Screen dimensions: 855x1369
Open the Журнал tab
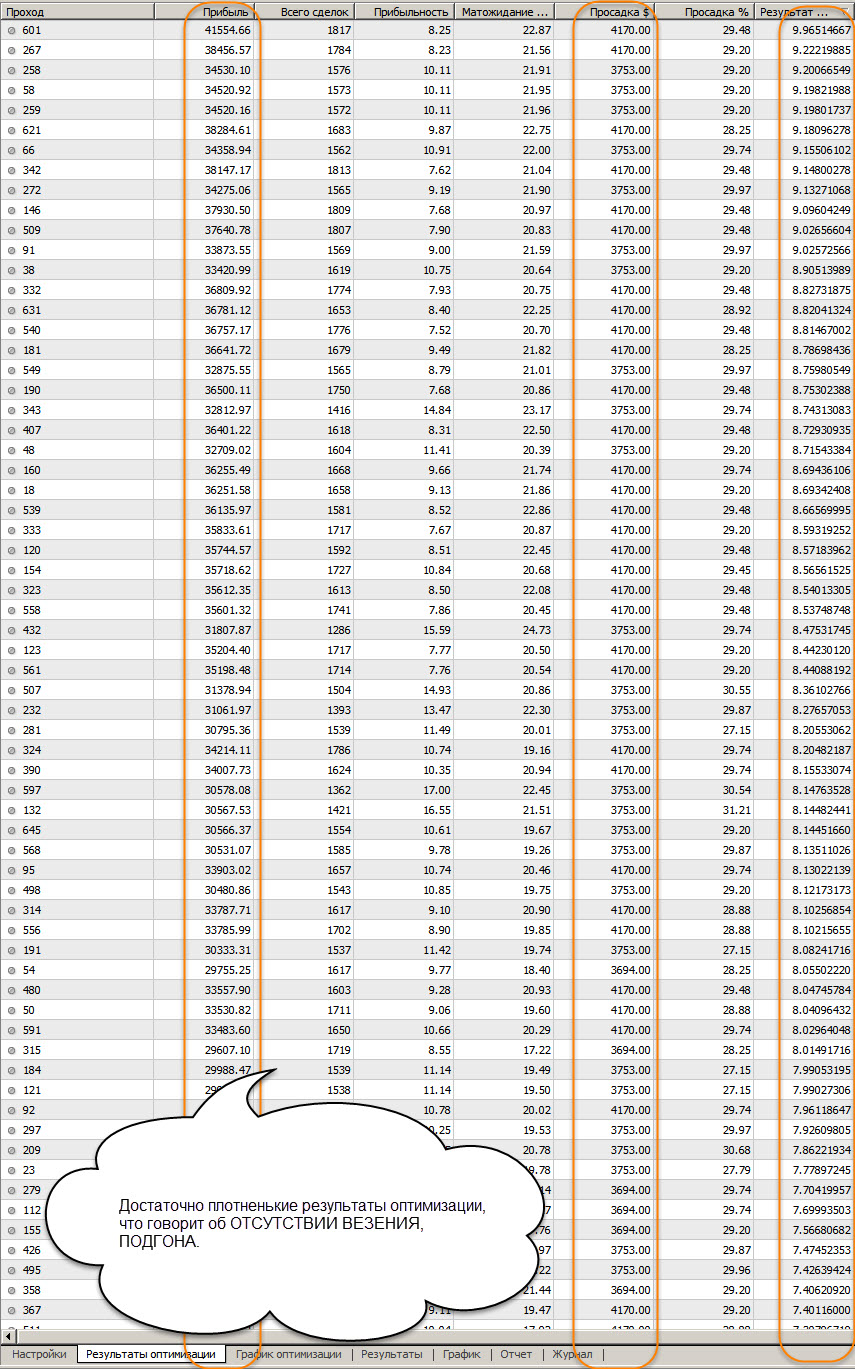pos(572,1354)
